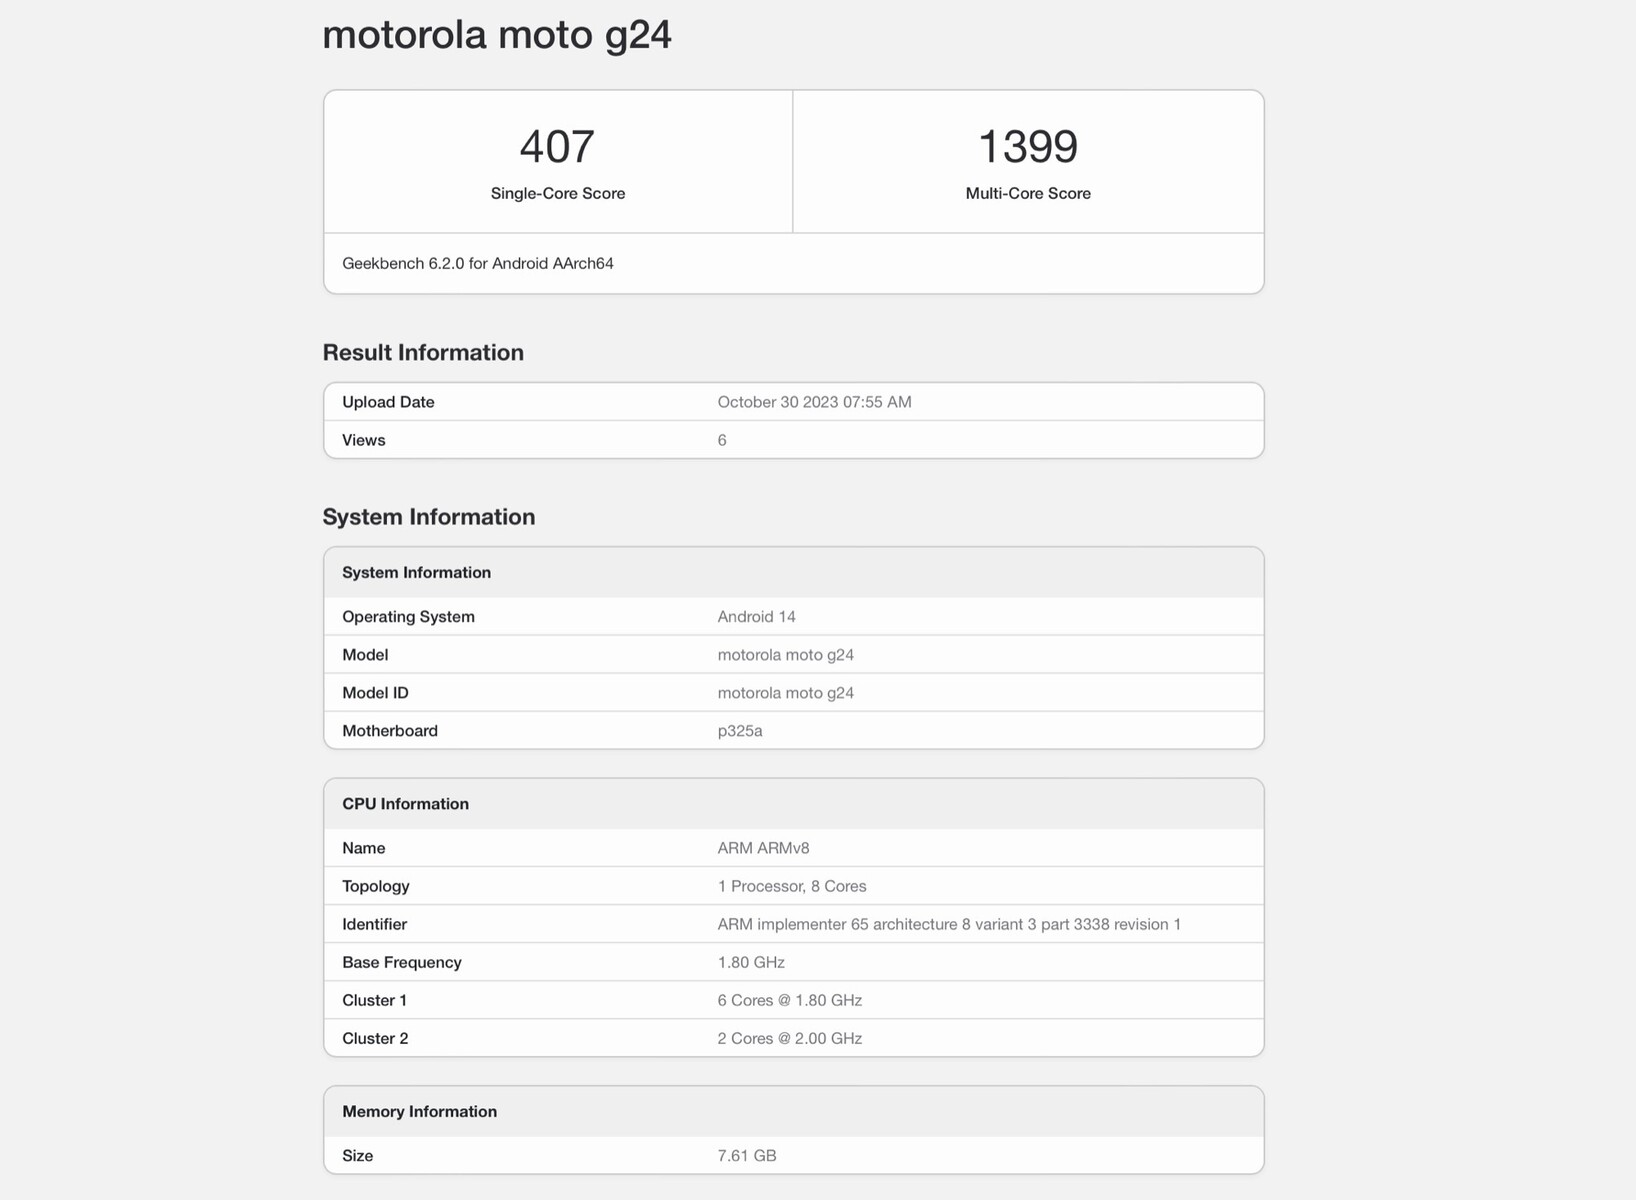Click the Cluster 1 value 6 Cores @ 1.80 GHz
1636x1200 pixels.
[789, 1000]
